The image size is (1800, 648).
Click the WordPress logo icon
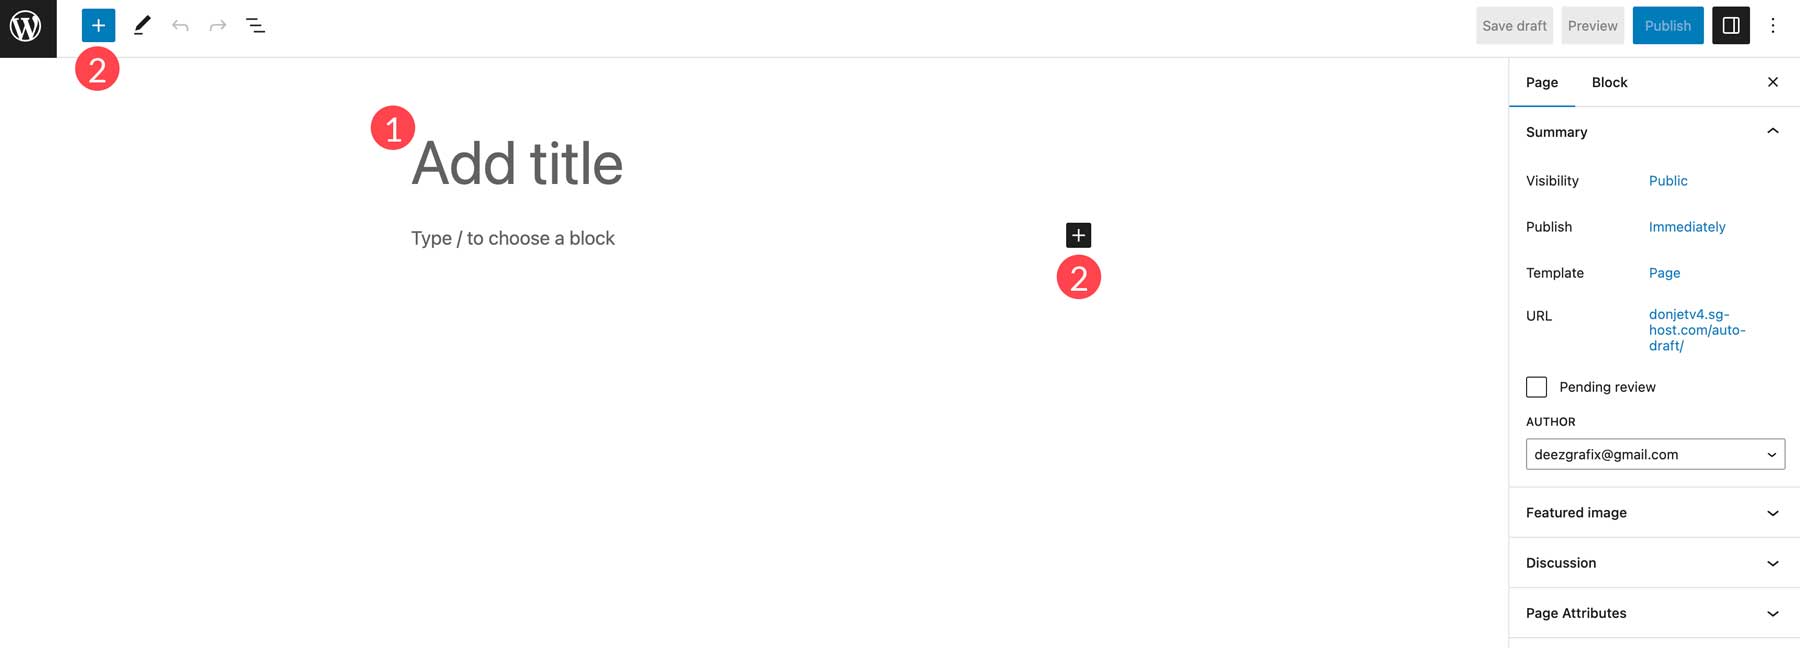click(27, 27)
